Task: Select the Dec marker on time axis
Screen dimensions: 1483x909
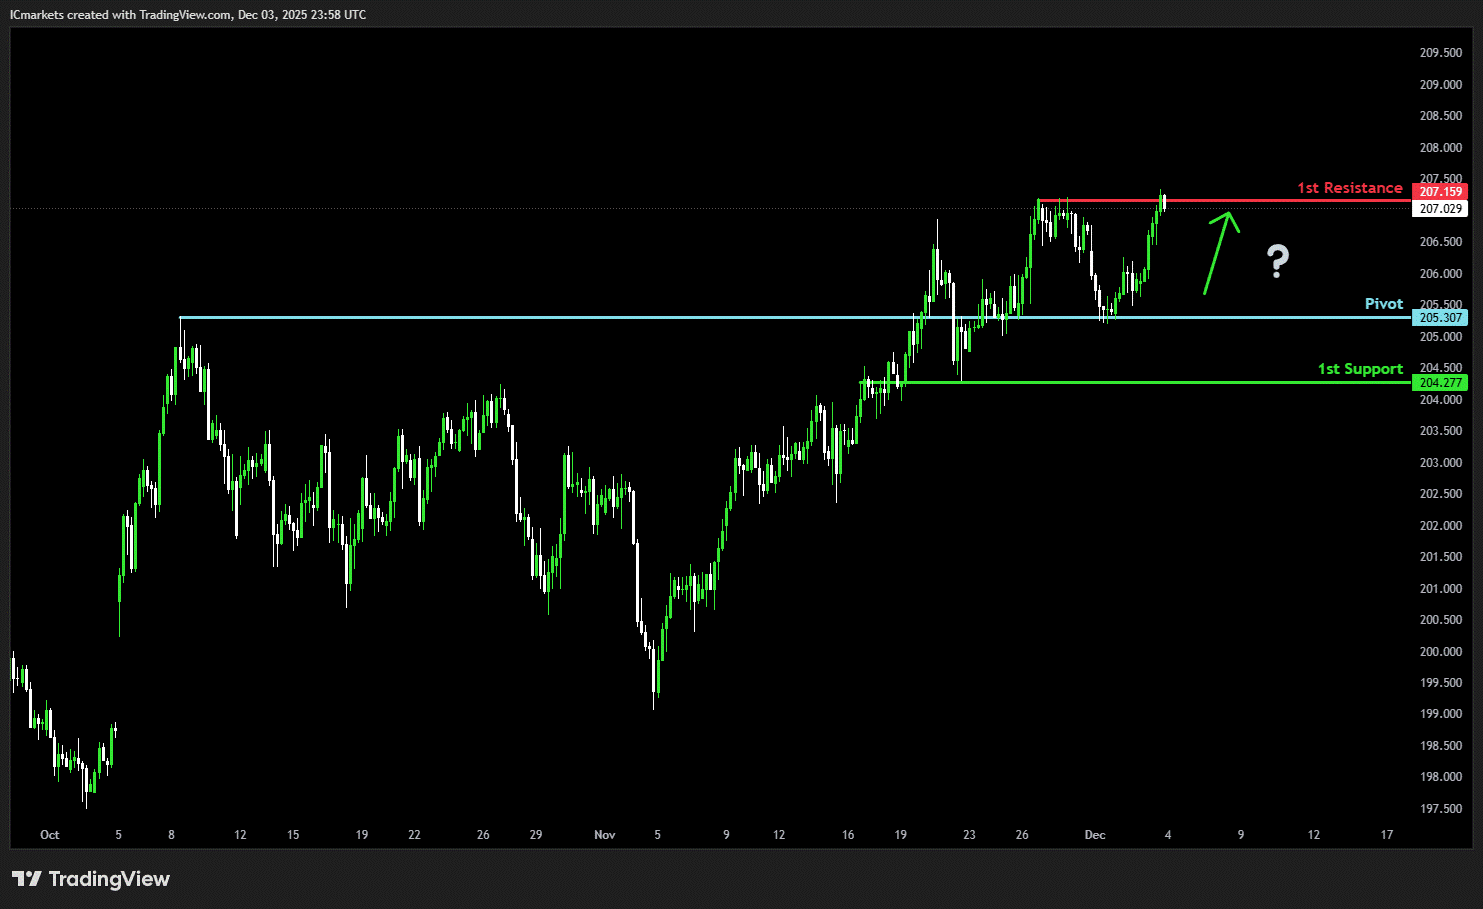Action: (1095, 835)
